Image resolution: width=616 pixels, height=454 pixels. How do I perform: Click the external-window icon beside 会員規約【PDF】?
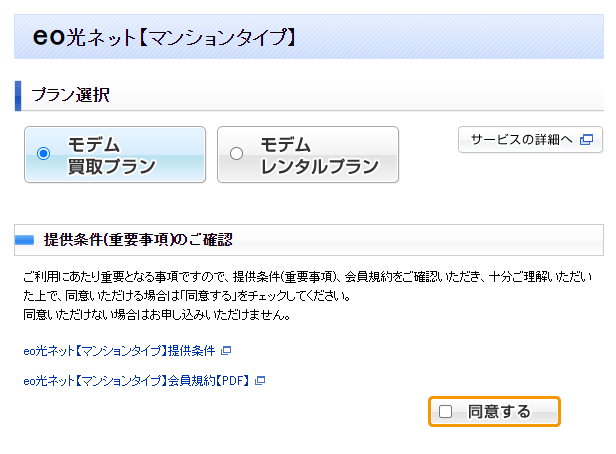pos(260,380)
